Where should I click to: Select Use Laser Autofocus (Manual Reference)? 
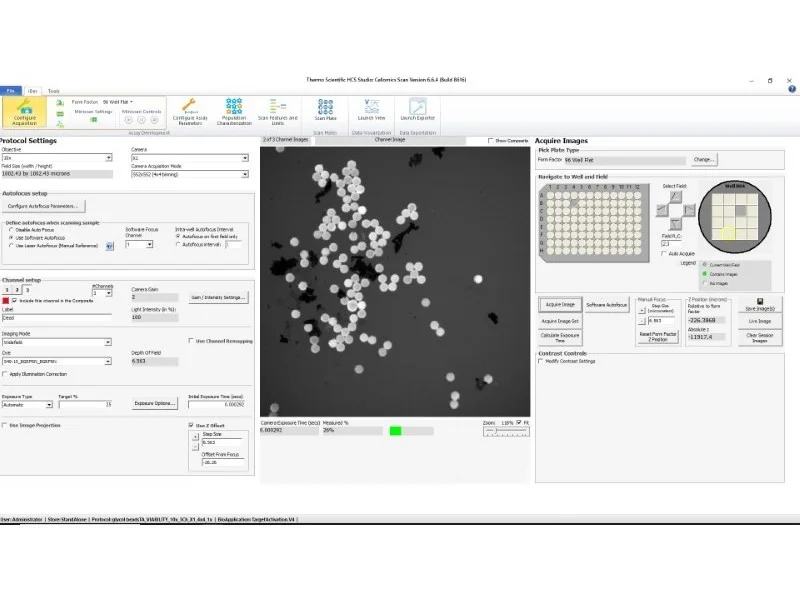pos(10,246)
